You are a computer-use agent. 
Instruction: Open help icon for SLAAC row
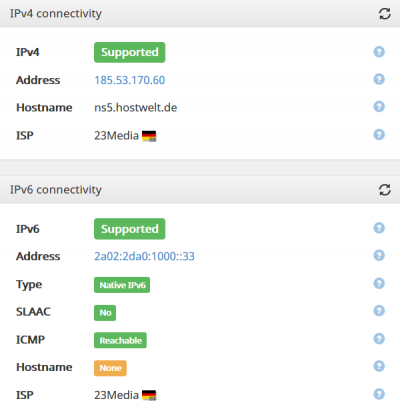point(379,311)
